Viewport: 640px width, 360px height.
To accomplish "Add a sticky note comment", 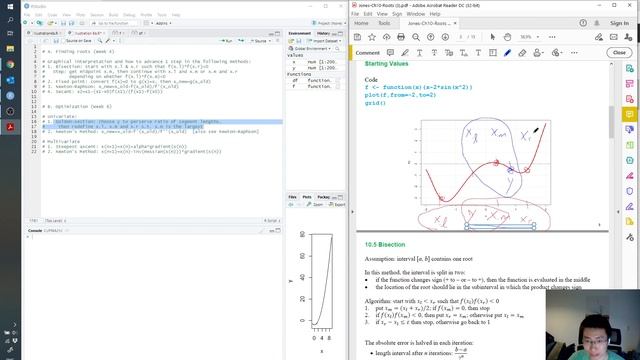I will tap(390, 53).
